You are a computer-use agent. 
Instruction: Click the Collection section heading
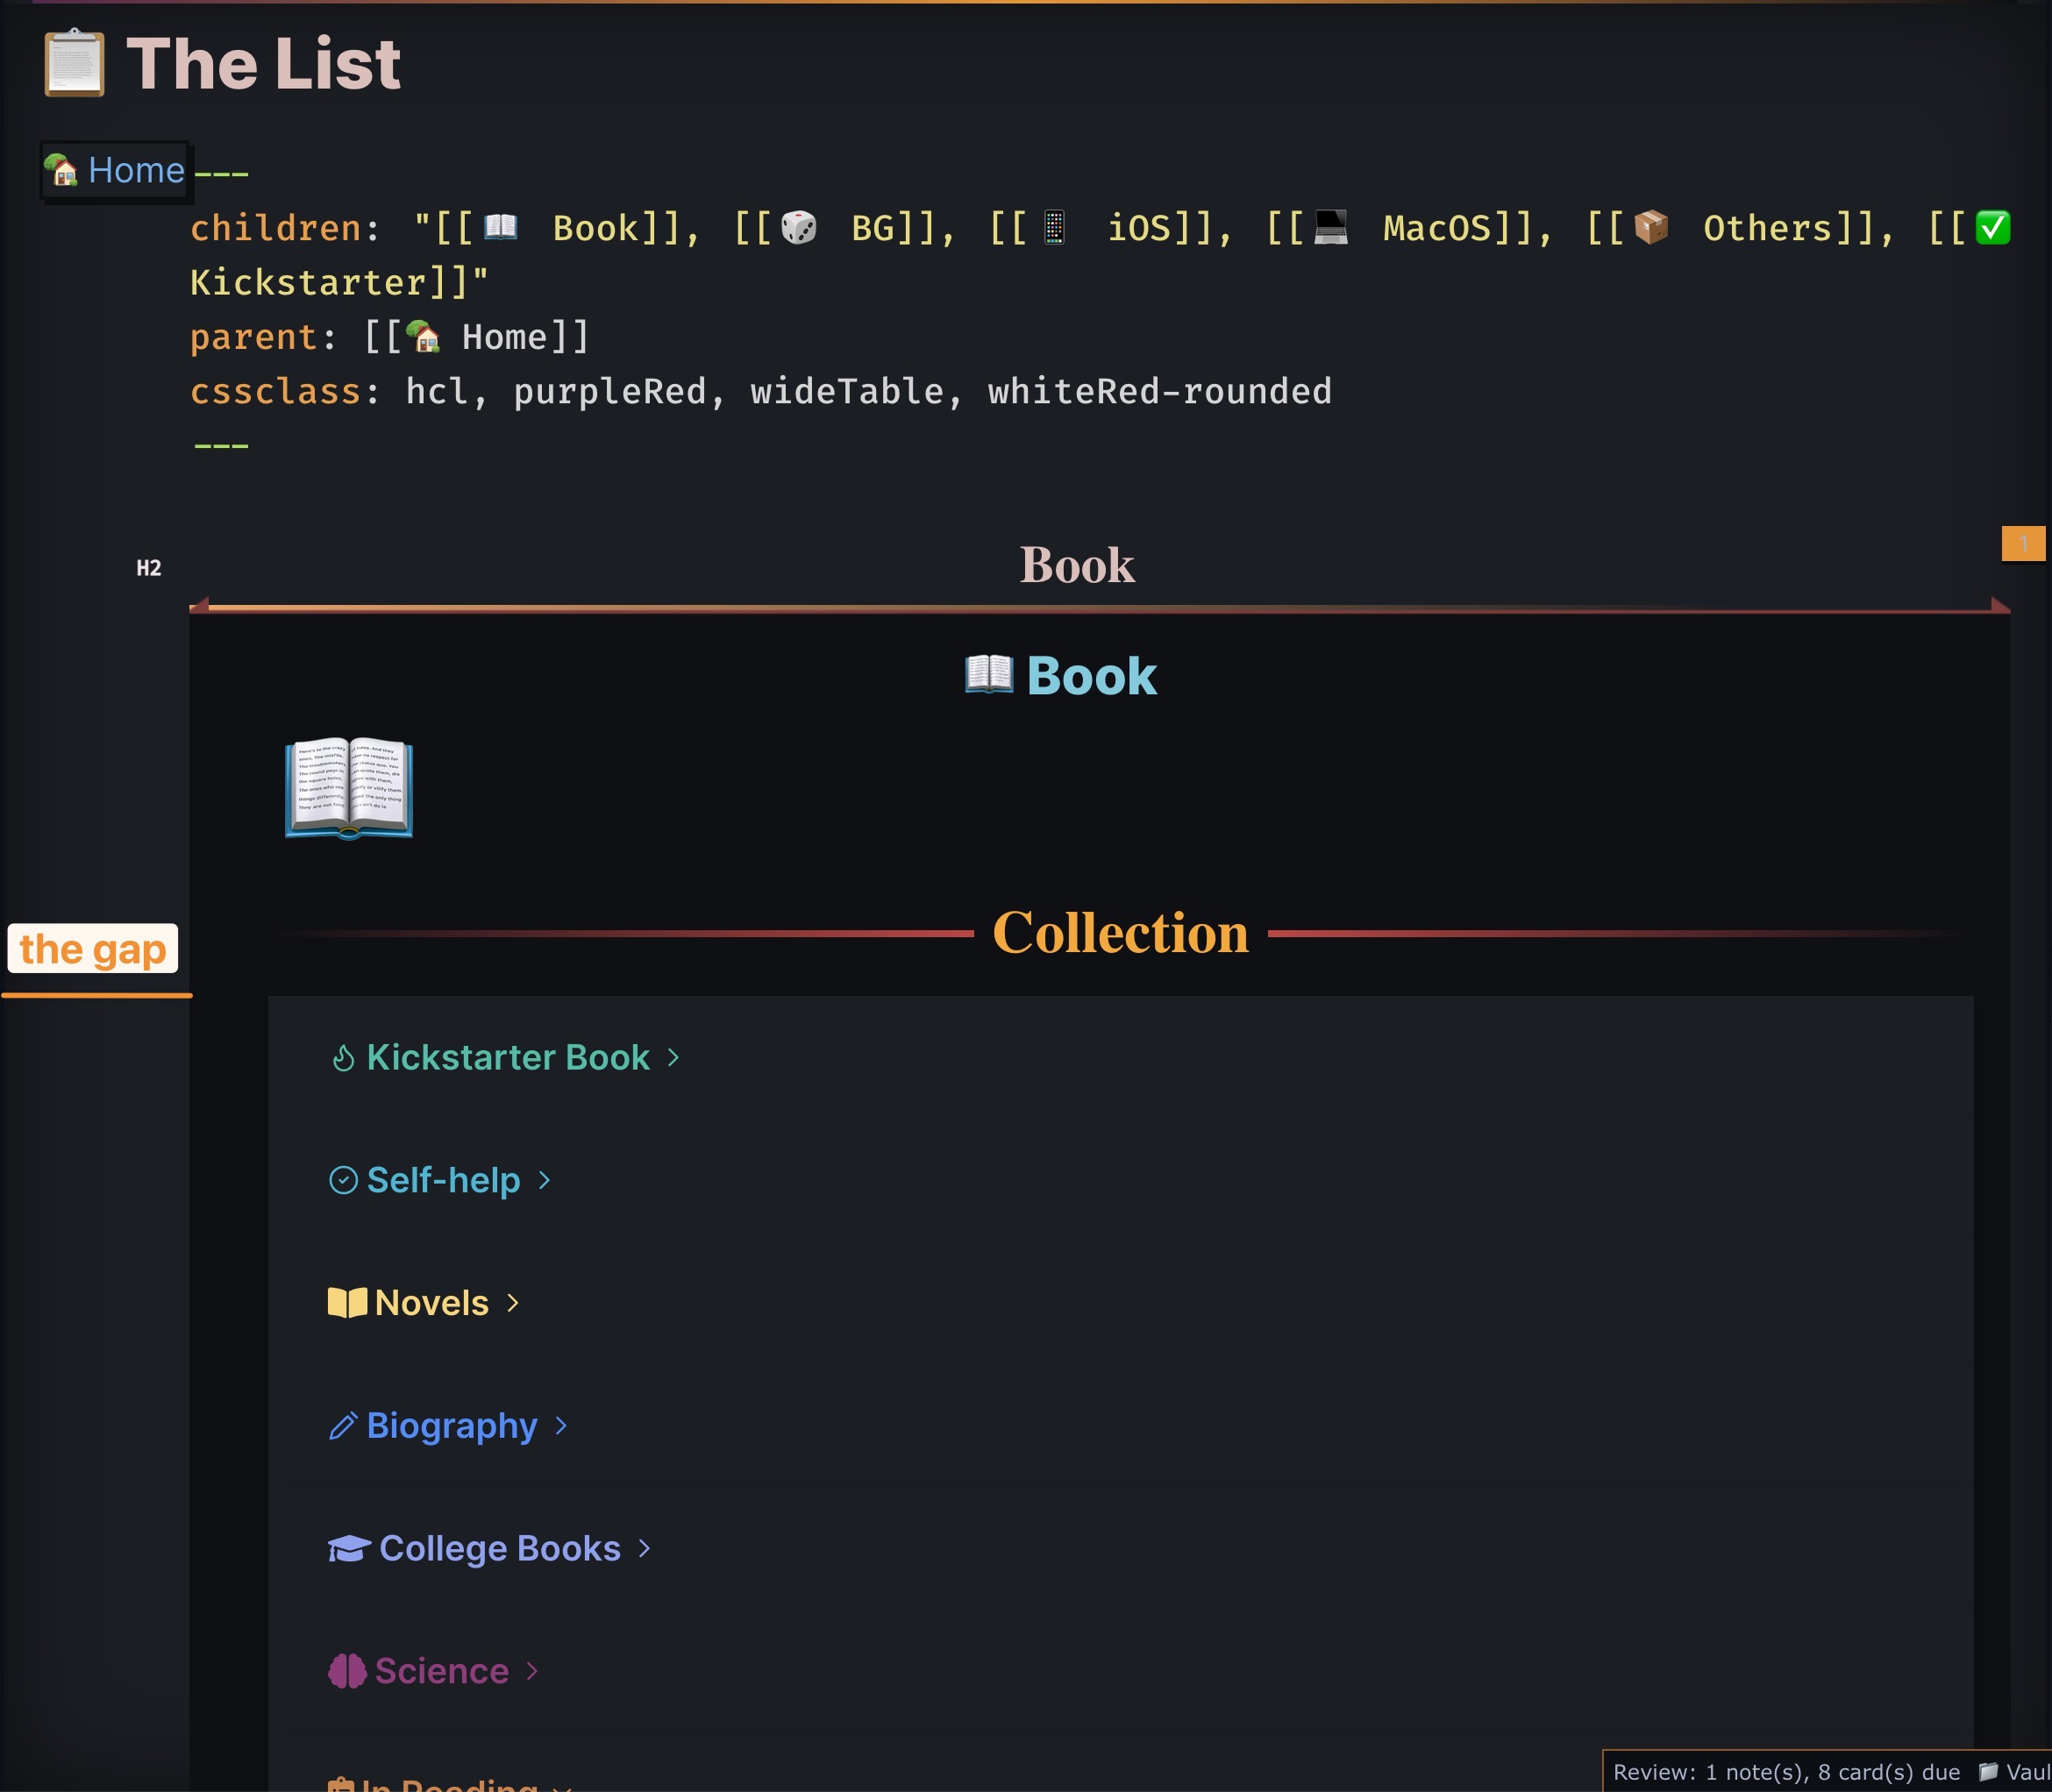tap(1120, 933)
